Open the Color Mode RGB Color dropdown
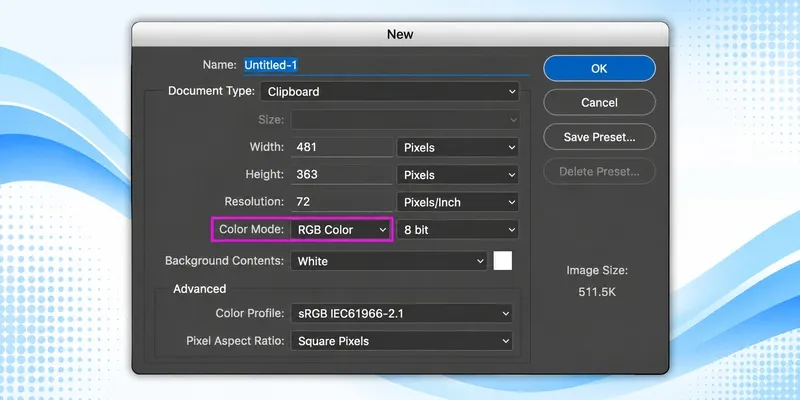Image resolution: width=800 pixels, height=400 pixels. point(341,230)
